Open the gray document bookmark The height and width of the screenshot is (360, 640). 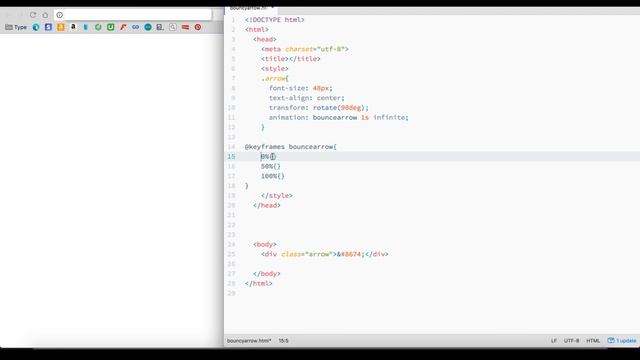click(x=160, y=27)
